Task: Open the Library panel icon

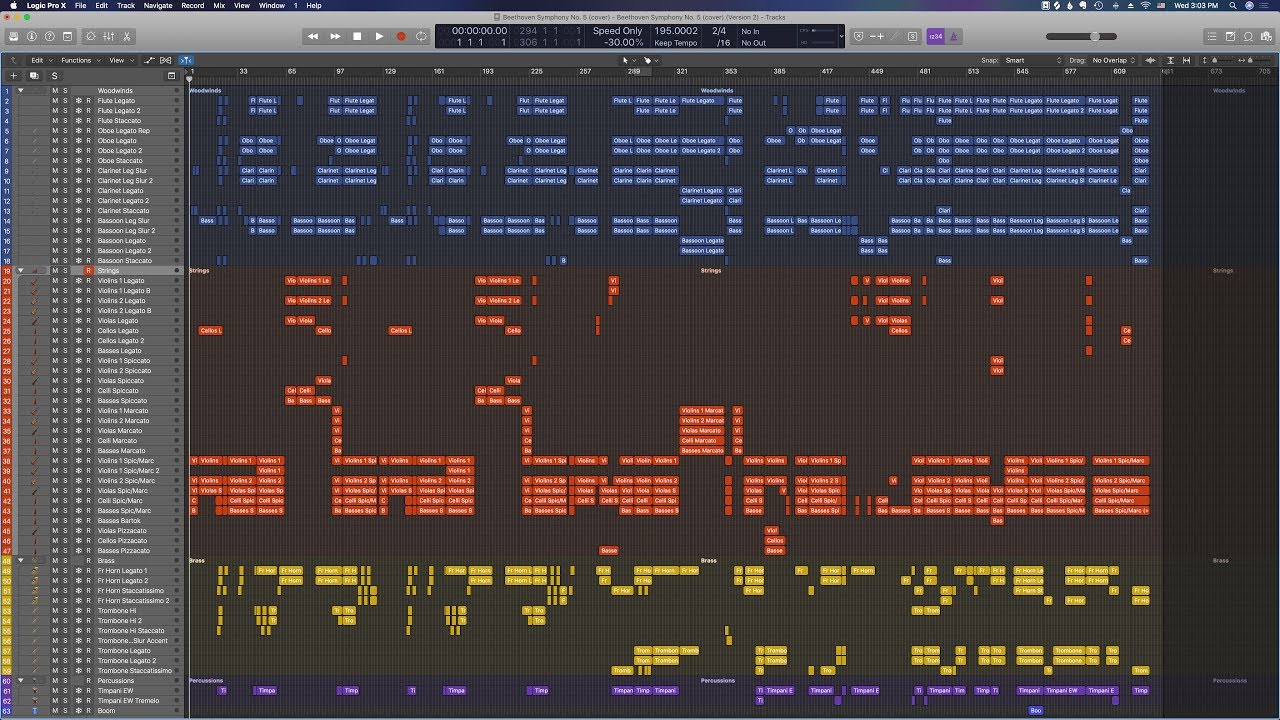Action: [x=14, y=36]
